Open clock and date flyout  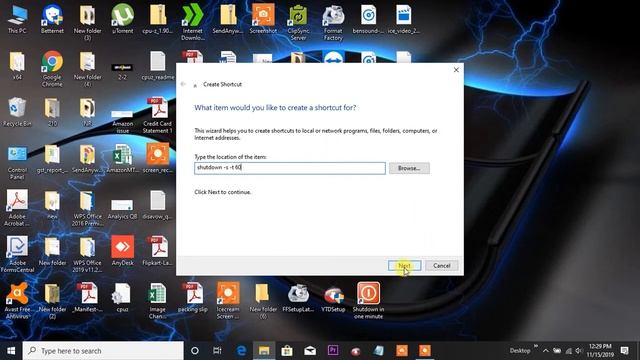click(x=600, y=351)
